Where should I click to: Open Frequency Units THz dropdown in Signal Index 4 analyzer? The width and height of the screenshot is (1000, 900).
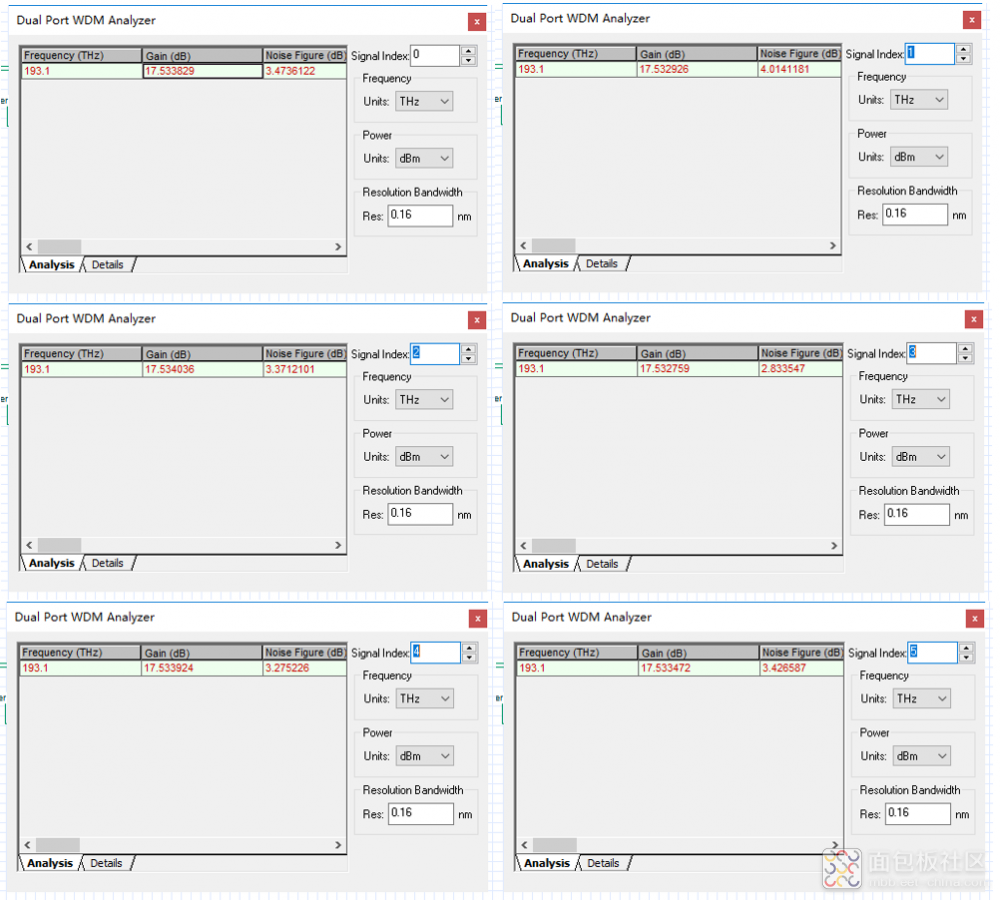click(x=424, y=699)
